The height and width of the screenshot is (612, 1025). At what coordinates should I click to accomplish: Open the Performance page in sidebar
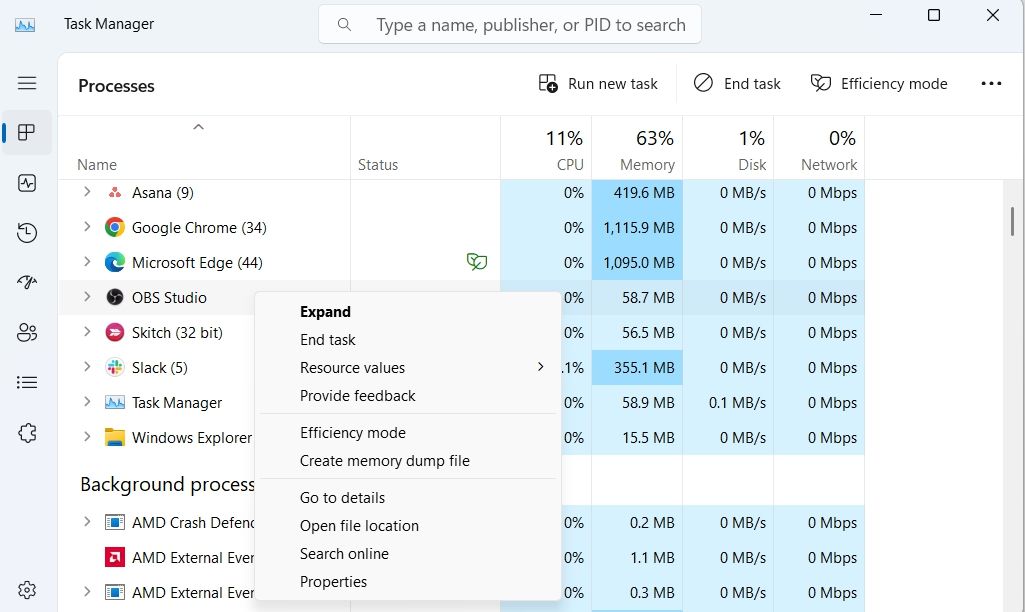coord(27,183)
